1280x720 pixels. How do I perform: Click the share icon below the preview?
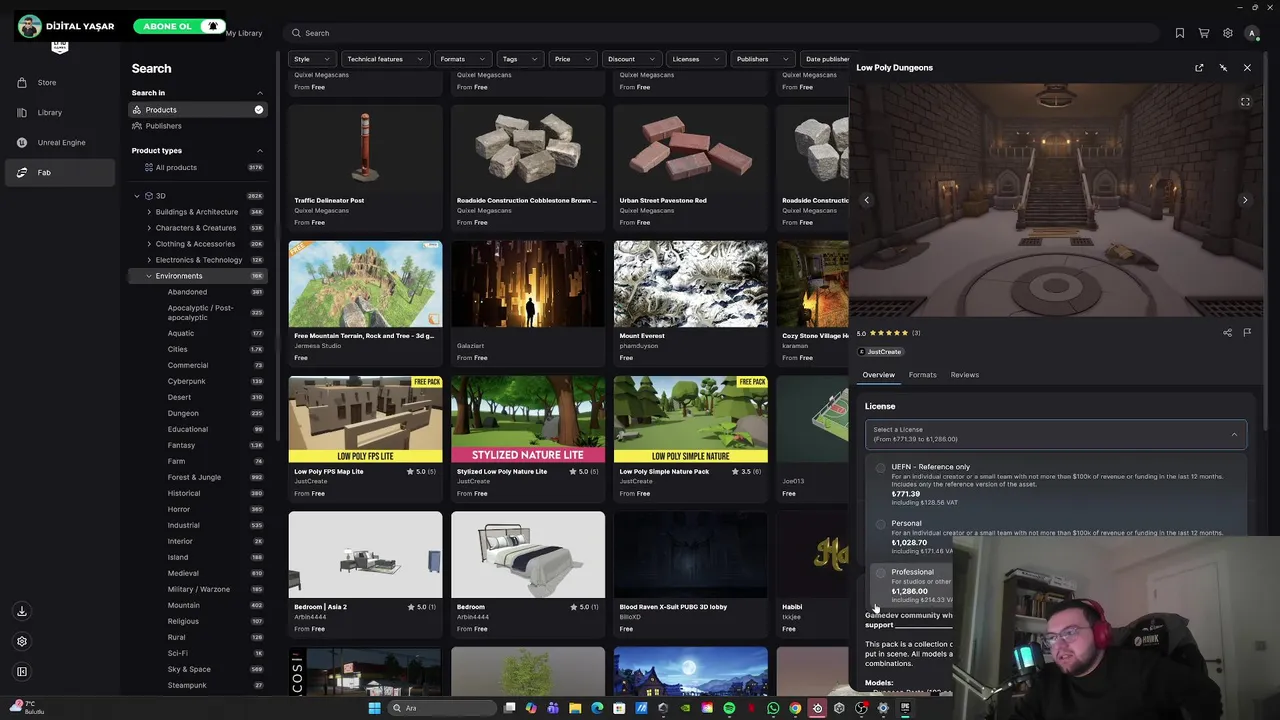[x=1227, y=333]
